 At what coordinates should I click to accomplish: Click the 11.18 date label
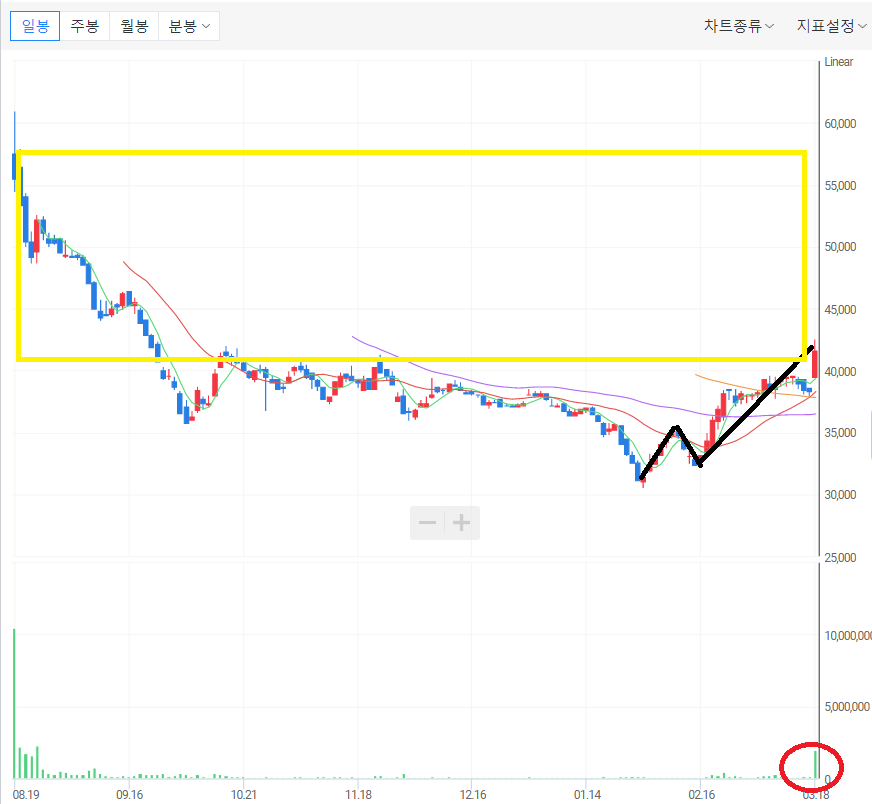click(358, 795)
